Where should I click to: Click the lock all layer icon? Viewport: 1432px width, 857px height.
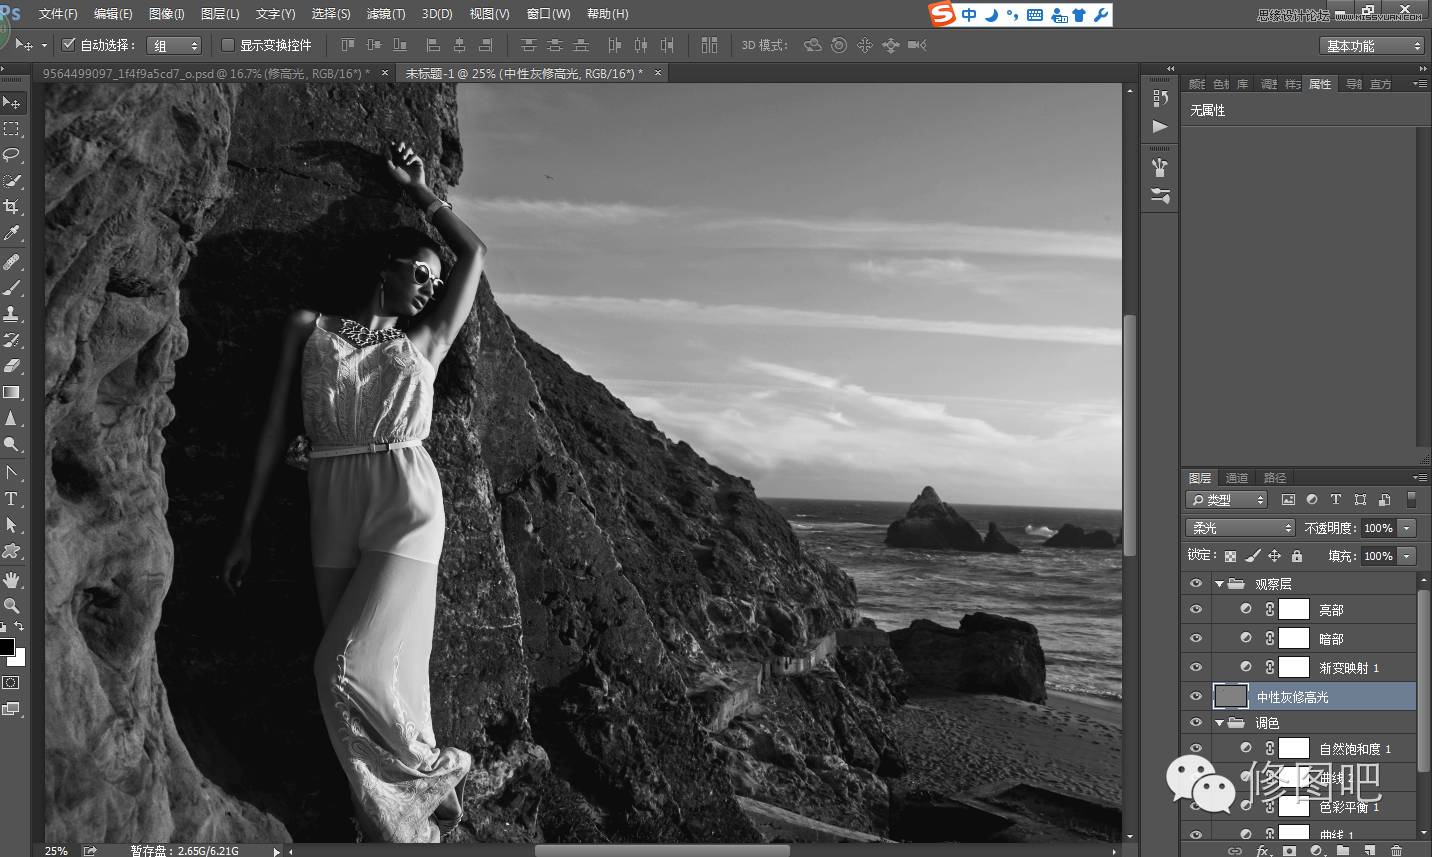coord(1297,556)
